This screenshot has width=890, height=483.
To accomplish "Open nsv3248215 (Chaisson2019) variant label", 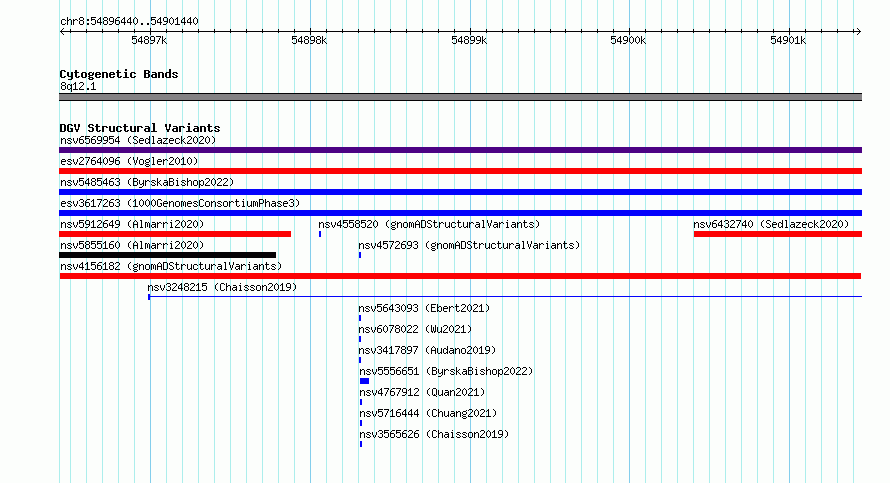I will (x=222, y=287).
